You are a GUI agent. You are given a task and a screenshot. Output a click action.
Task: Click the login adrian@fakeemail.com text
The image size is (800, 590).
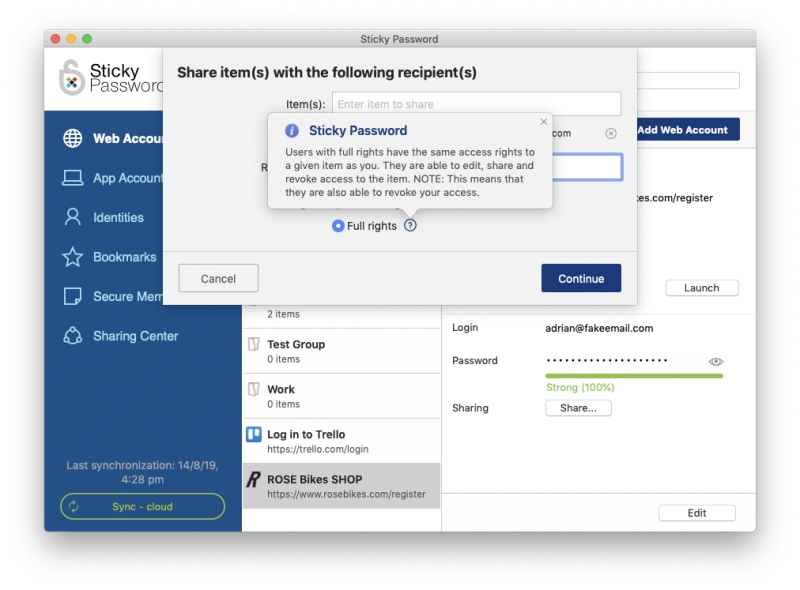tap(599, 328)
